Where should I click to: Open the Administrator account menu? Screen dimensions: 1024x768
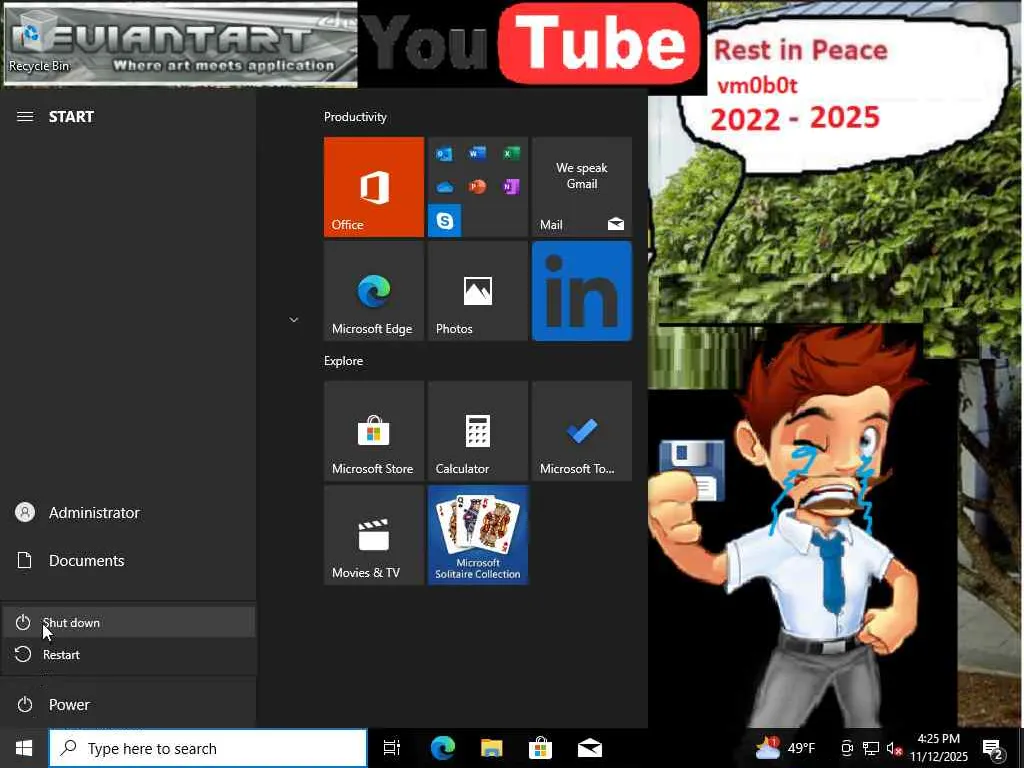pos(128,513)
